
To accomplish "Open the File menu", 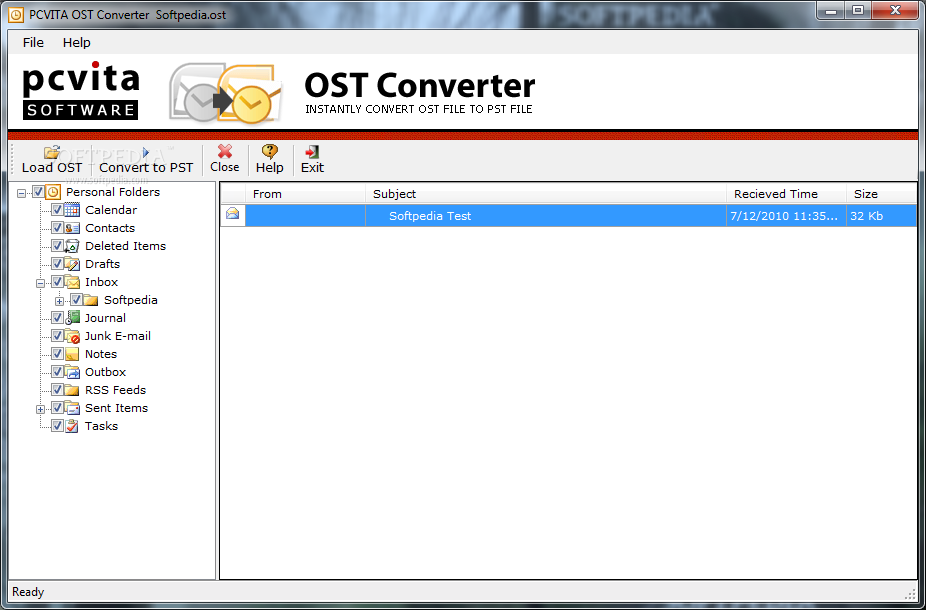I will [33, 43].
